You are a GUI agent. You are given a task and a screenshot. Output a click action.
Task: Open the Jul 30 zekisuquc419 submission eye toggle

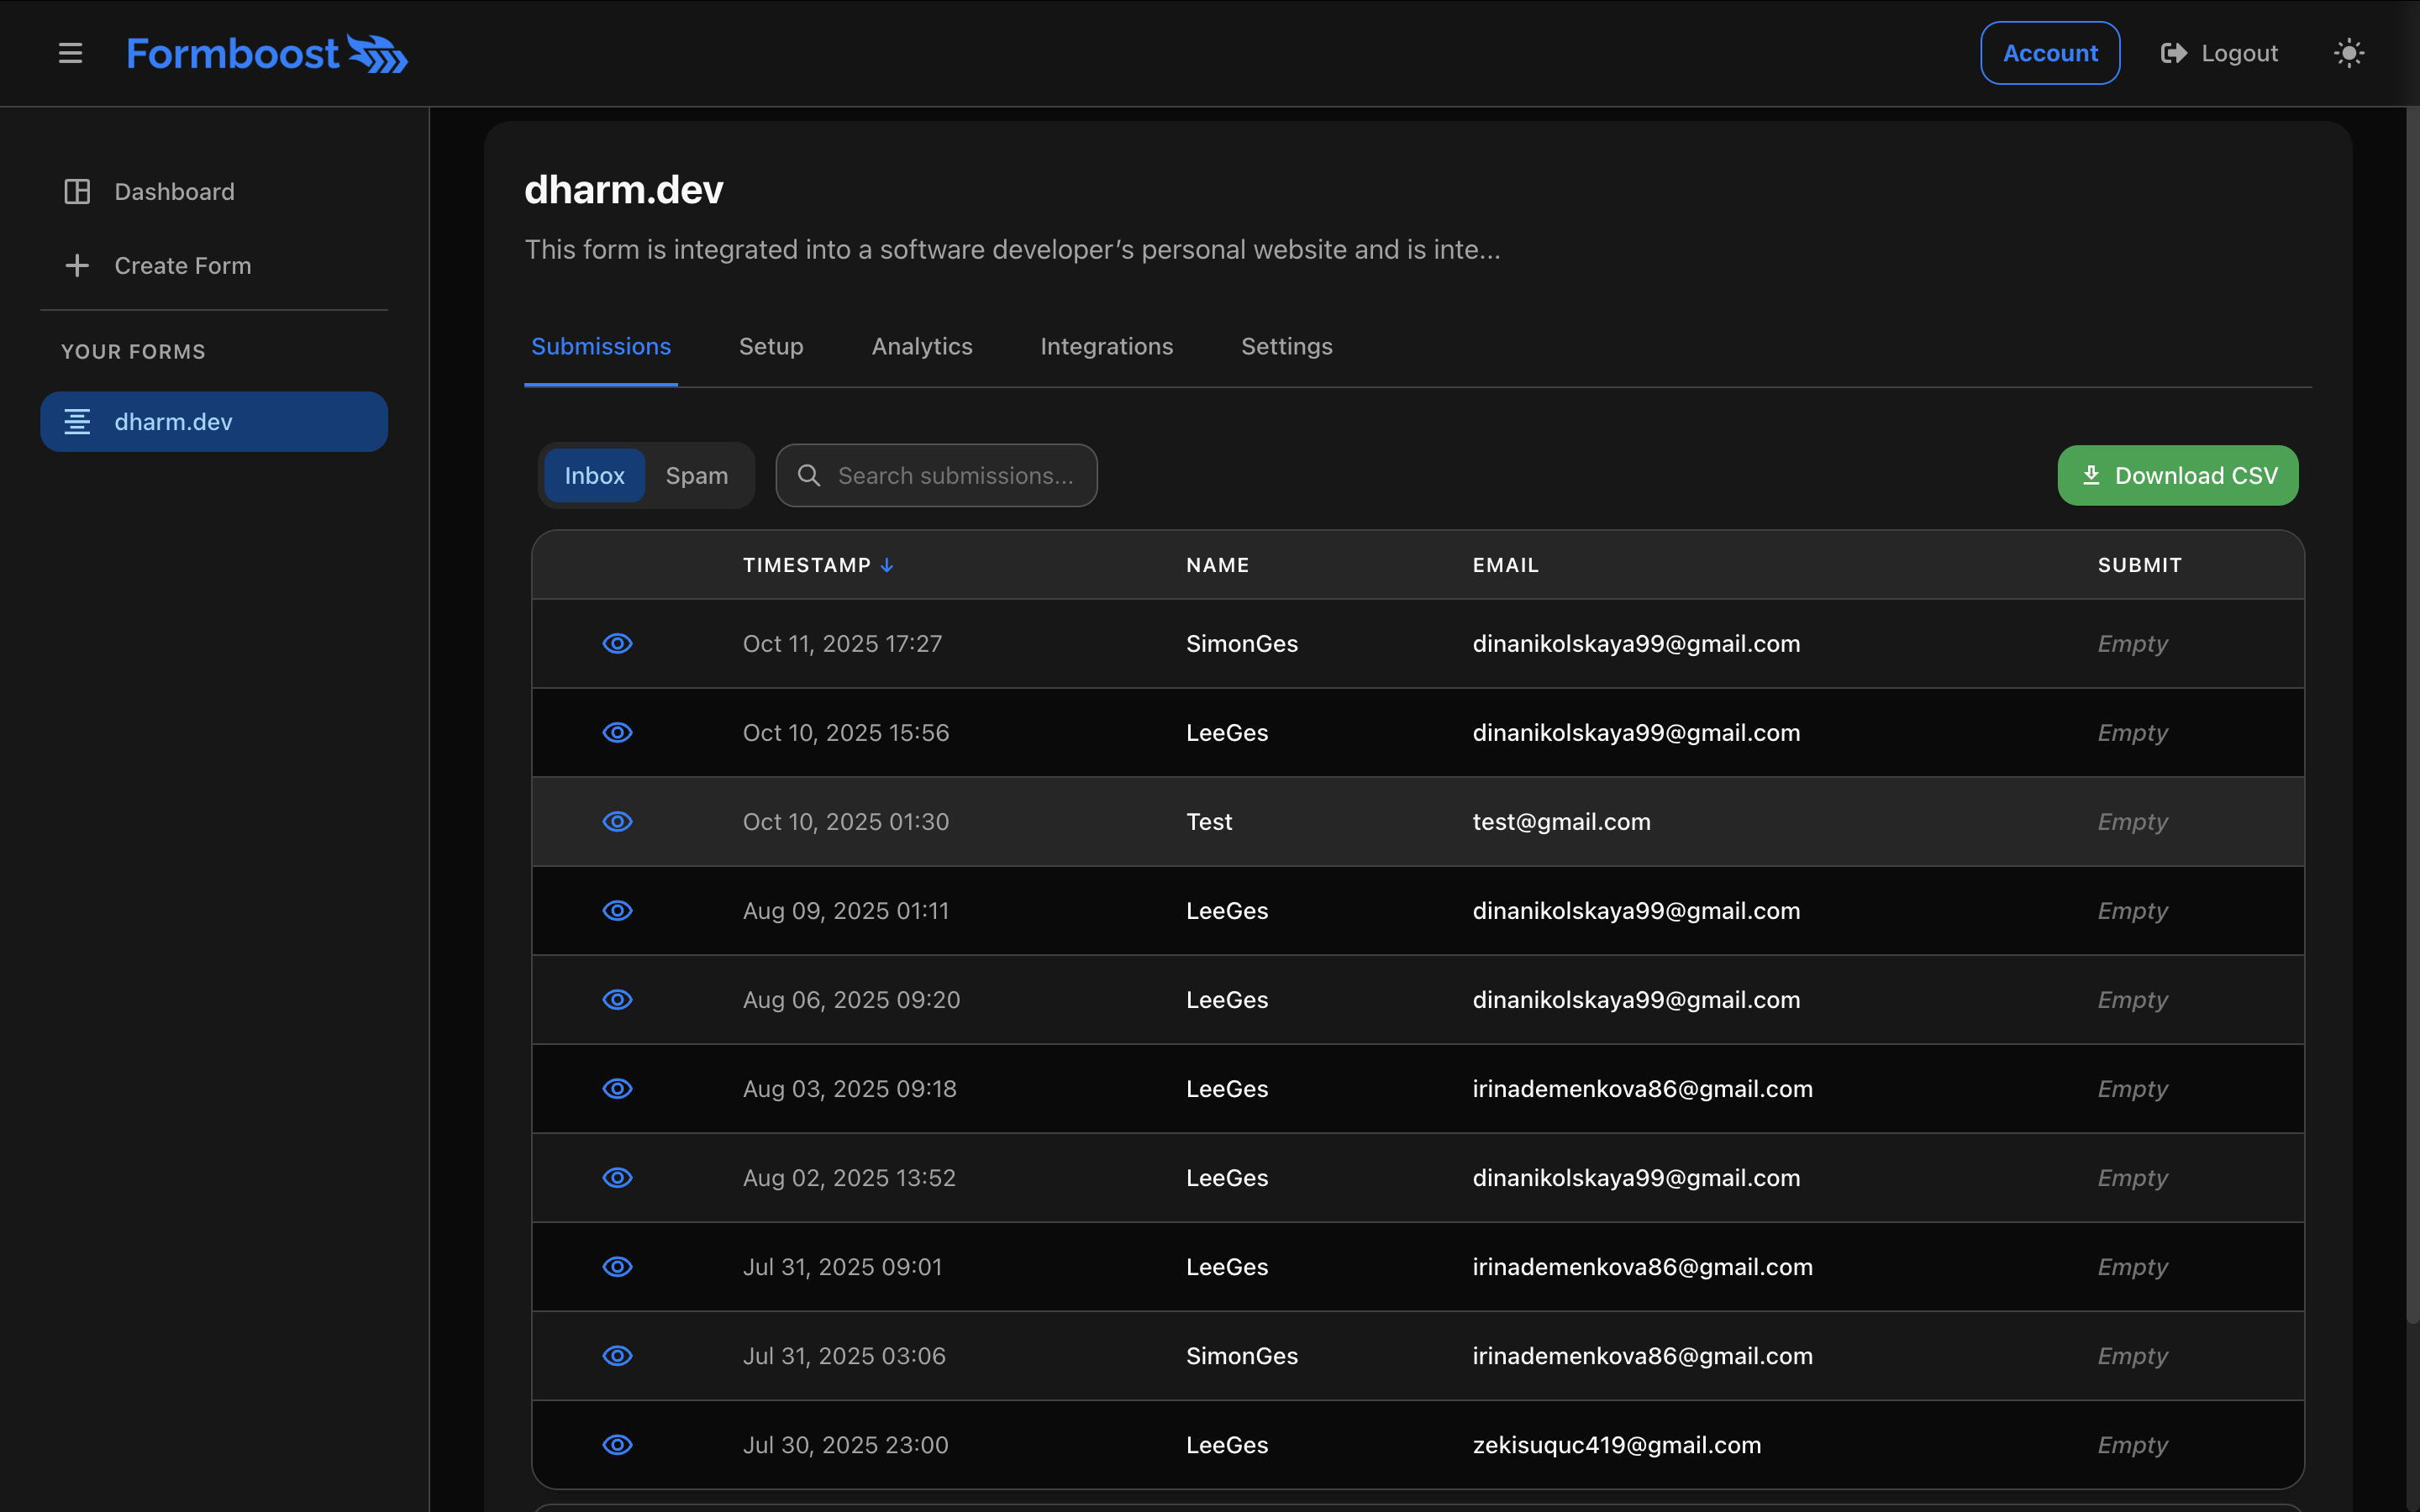618,1444
